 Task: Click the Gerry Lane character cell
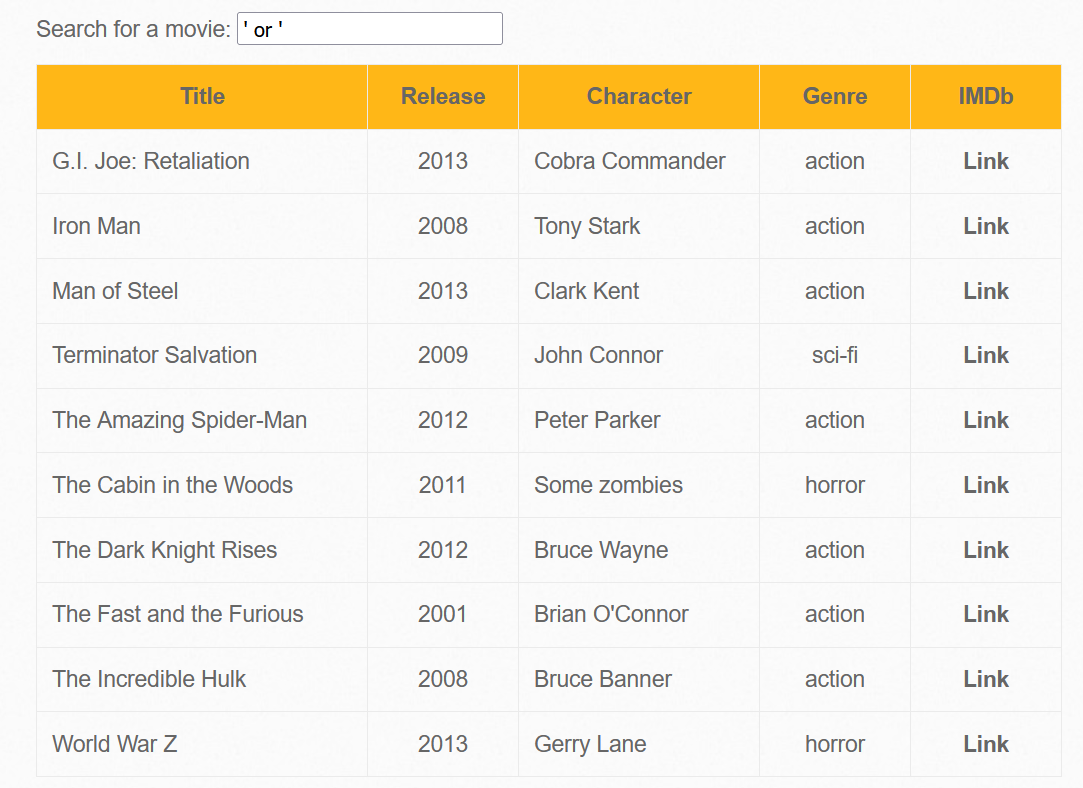pyautogui.click(x=639, y=744)
